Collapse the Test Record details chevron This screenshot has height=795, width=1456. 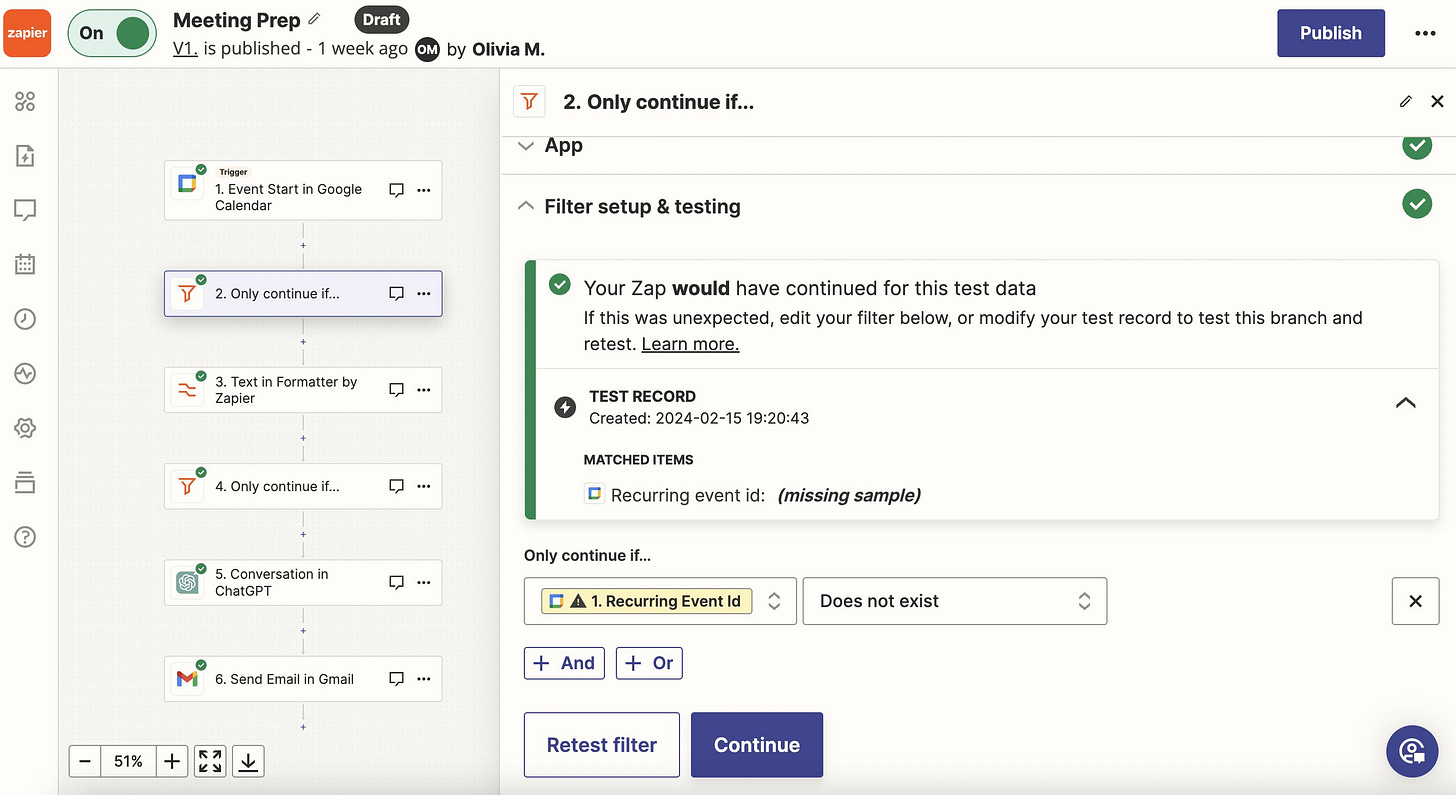(x=1405, y=403)
